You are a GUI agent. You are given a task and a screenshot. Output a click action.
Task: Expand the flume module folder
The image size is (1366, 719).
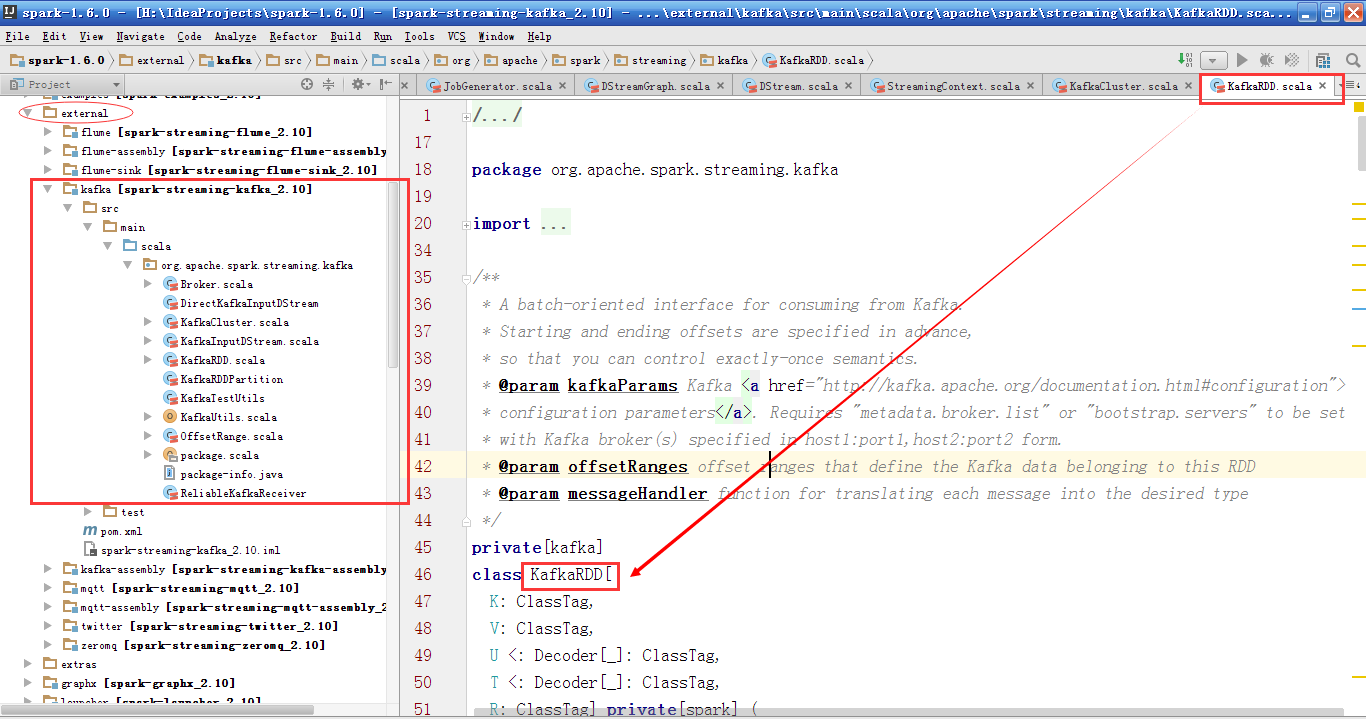tap(48, 132)
